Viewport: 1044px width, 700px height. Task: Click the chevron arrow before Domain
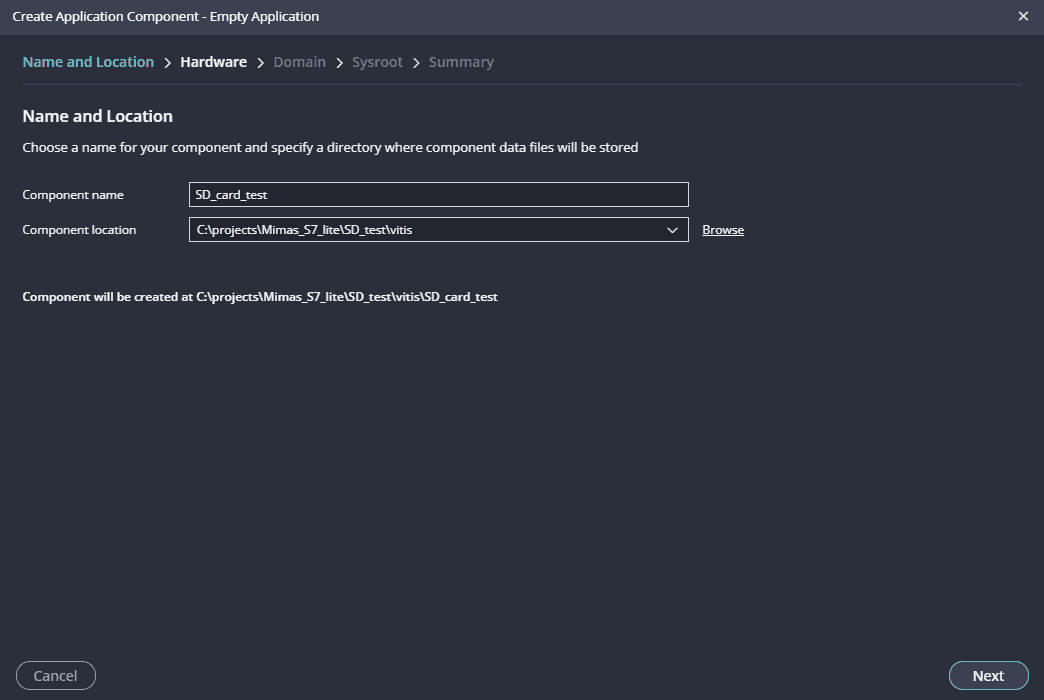pos(260,63)
